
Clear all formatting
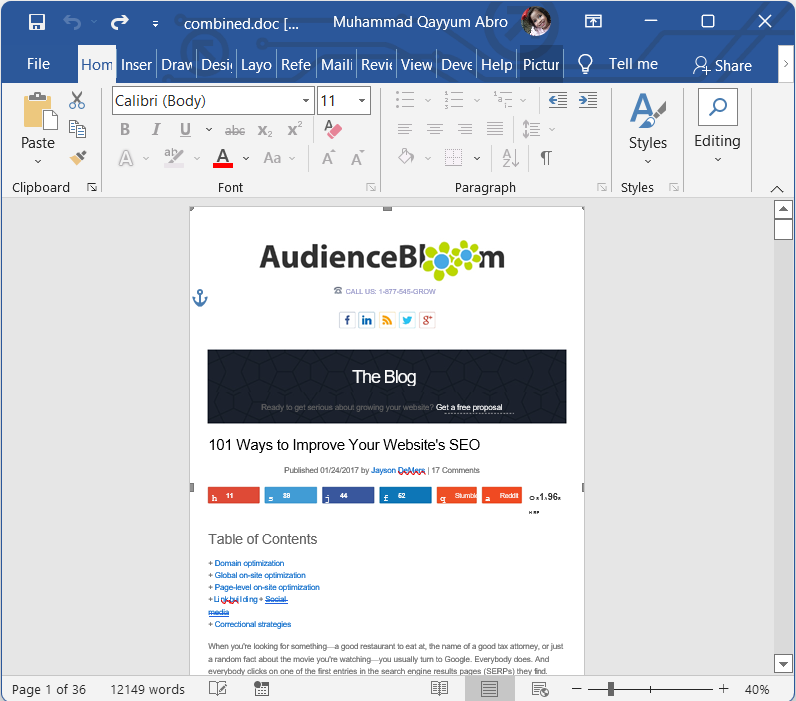[x=333, y=129]
